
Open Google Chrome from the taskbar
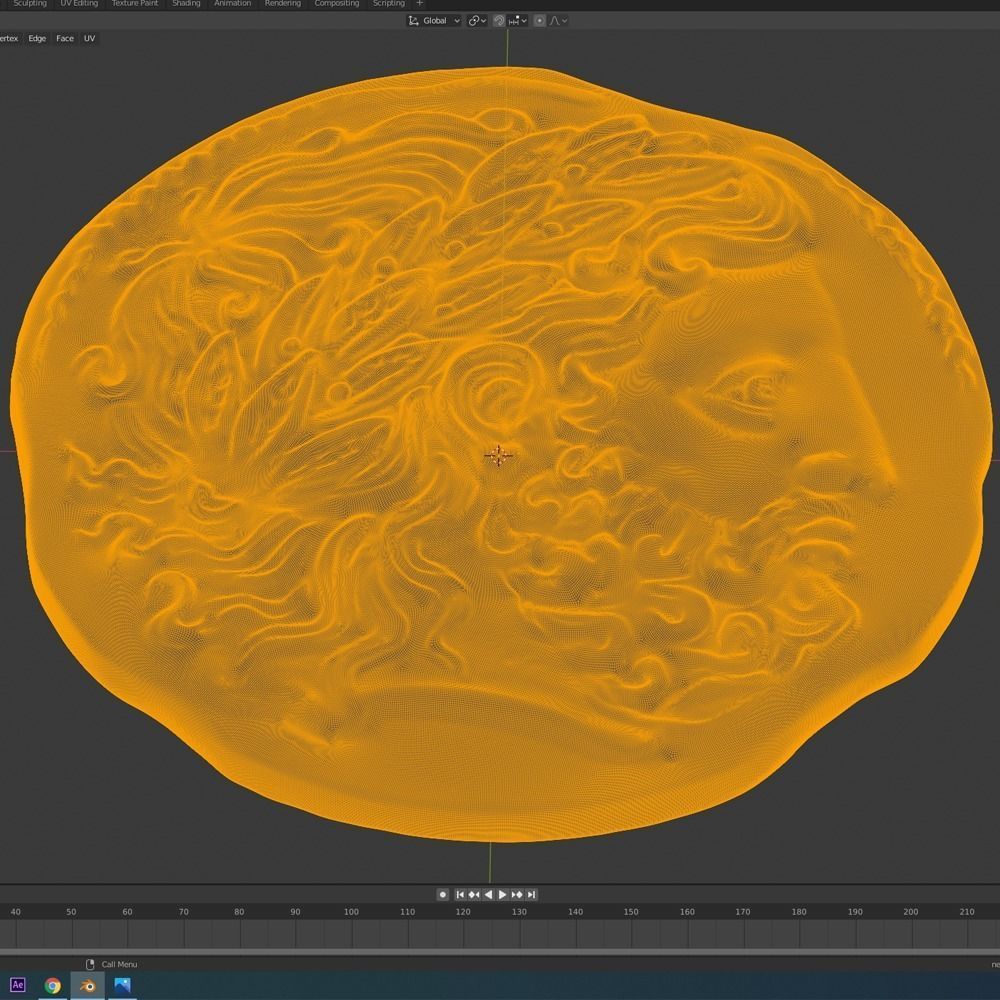coord(52,985)
